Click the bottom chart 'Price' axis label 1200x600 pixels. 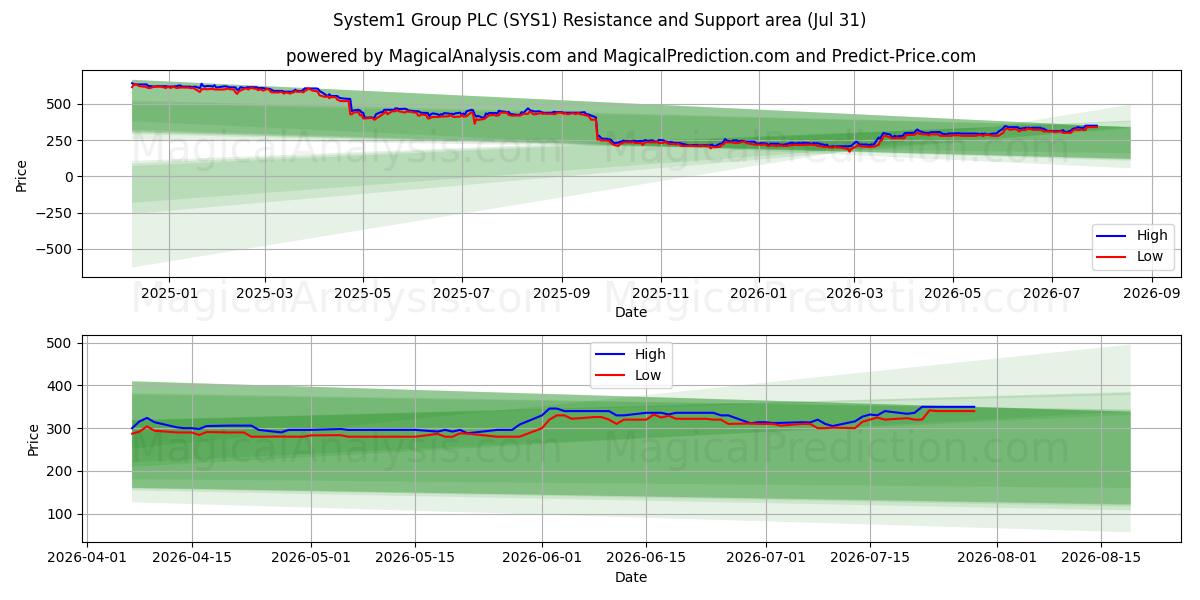pyautogui.click(x=34, y=439)
